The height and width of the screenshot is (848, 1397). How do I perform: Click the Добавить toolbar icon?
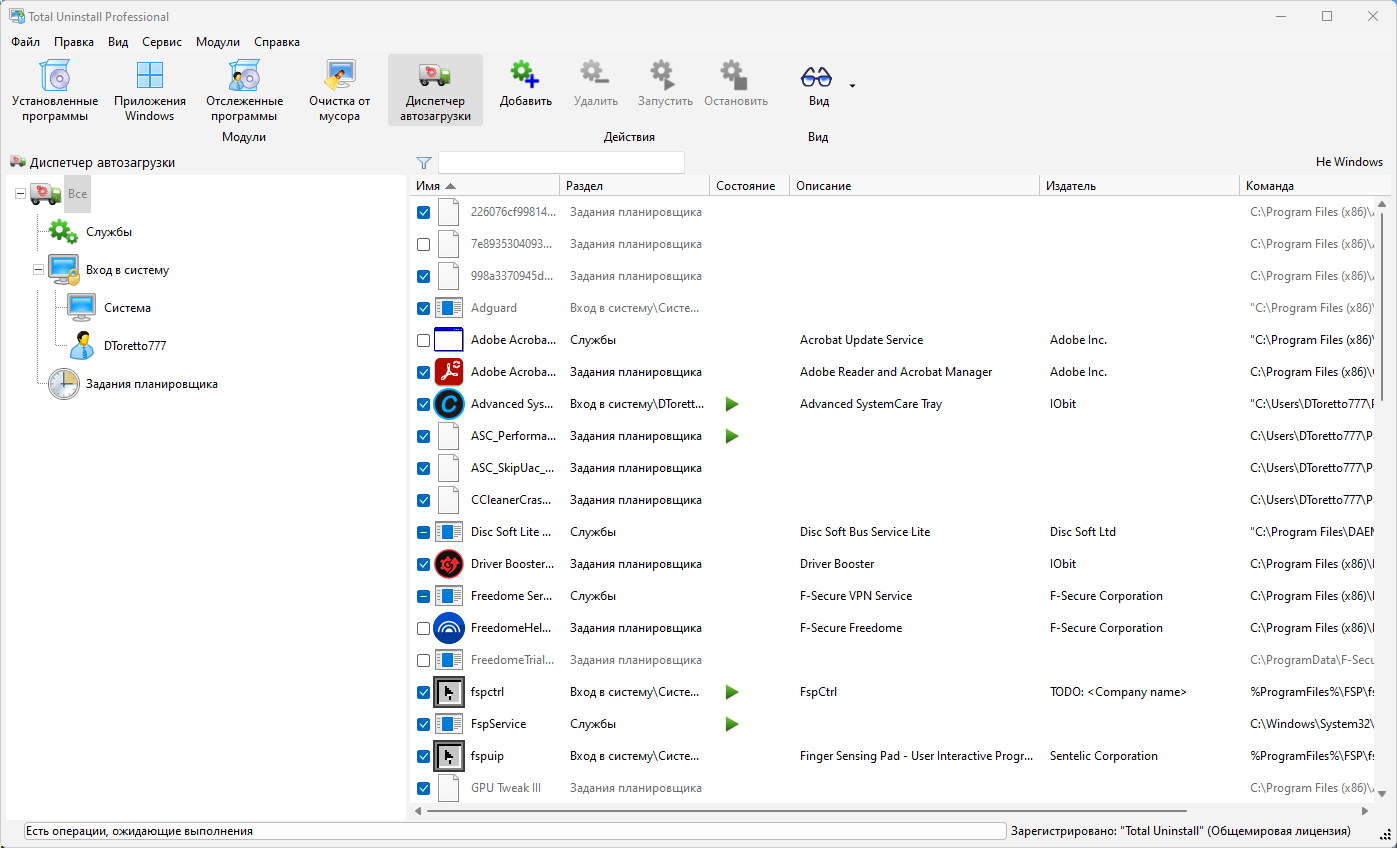[x=525, y=75]
